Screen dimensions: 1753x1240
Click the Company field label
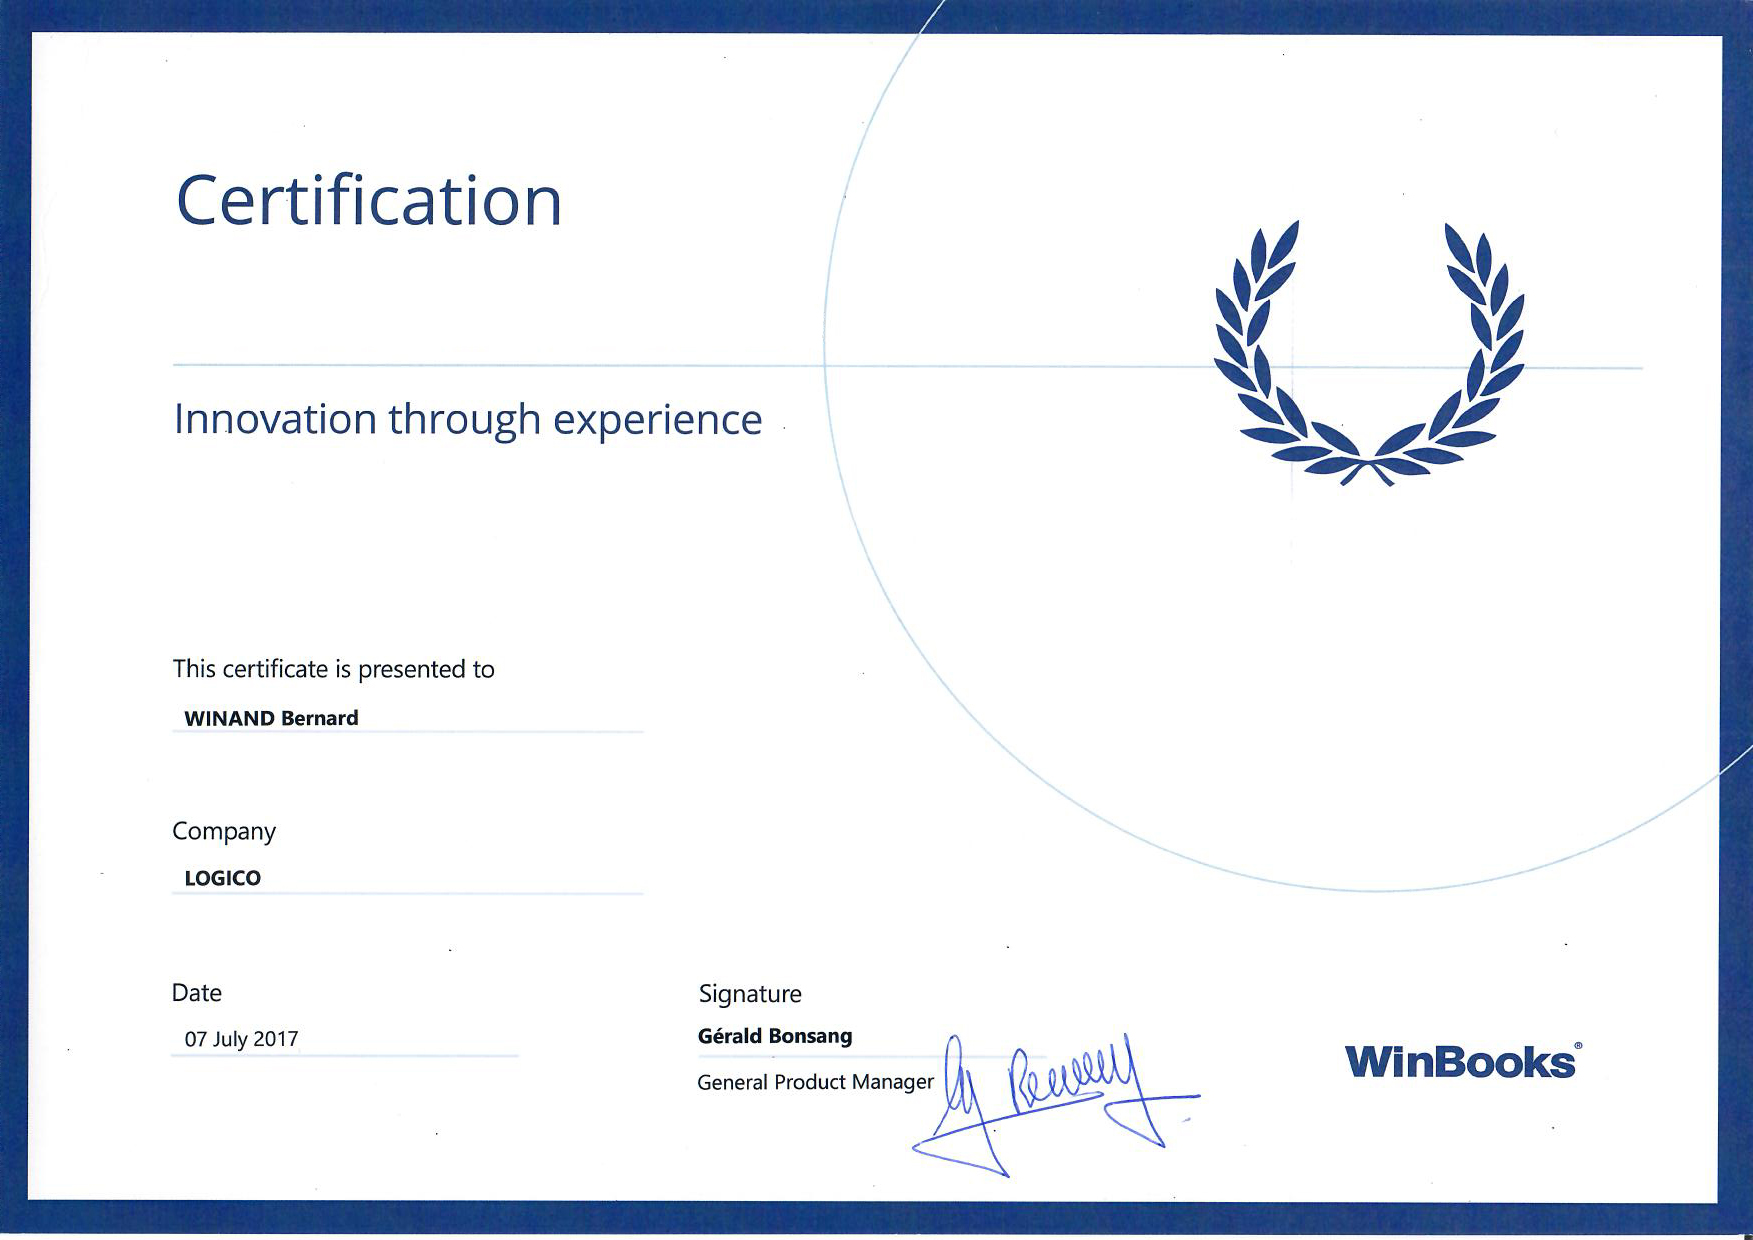coord(223,832)
